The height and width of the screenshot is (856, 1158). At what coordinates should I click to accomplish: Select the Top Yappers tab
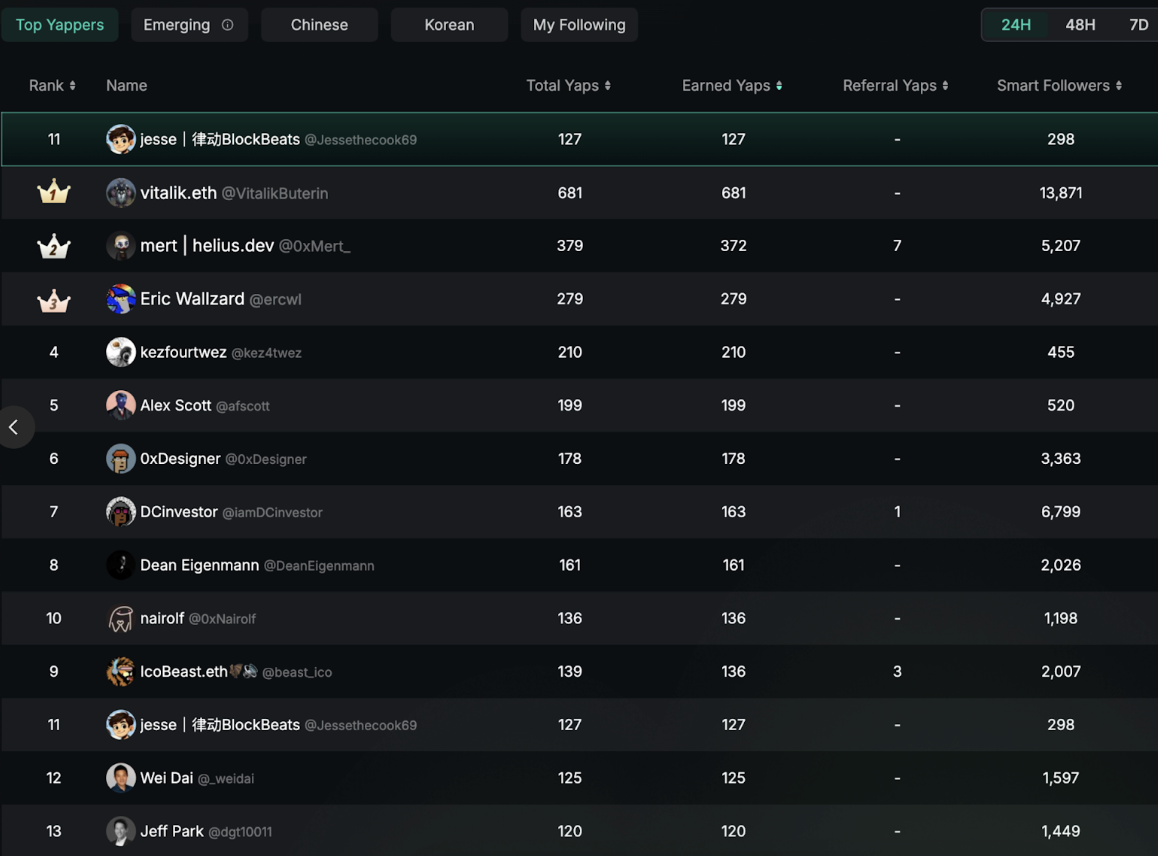(60, 25)
